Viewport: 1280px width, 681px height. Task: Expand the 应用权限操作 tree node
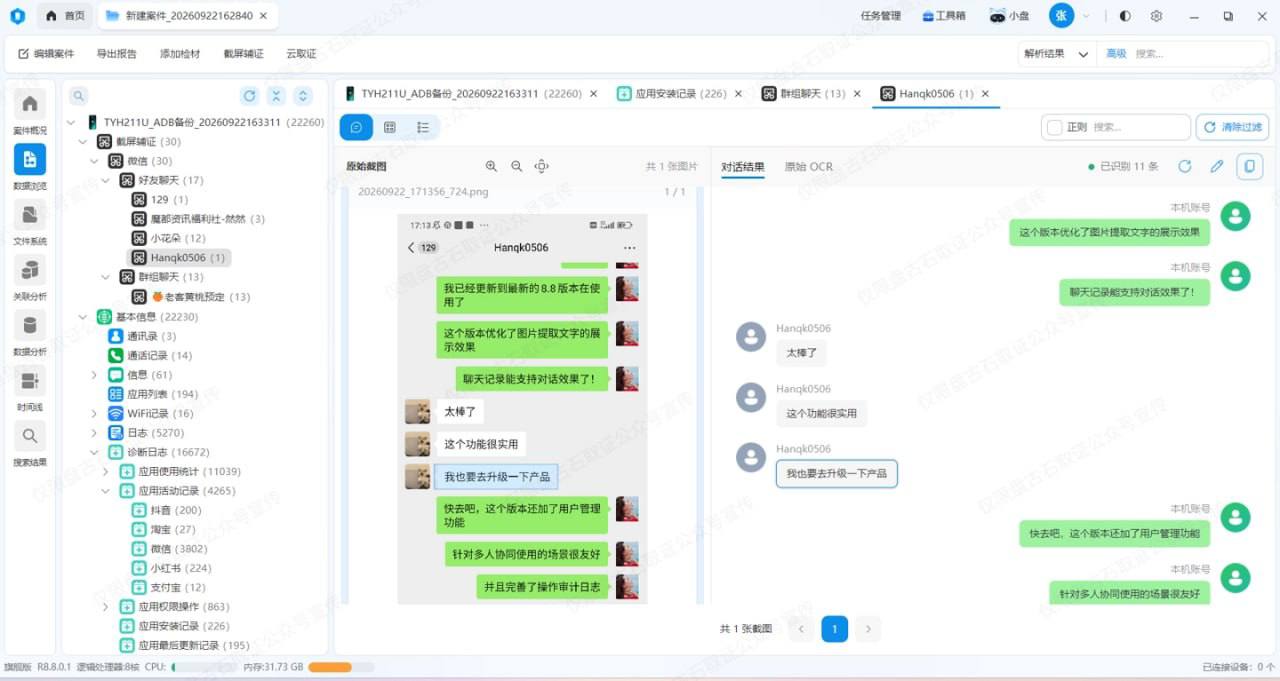coord(106,607)
